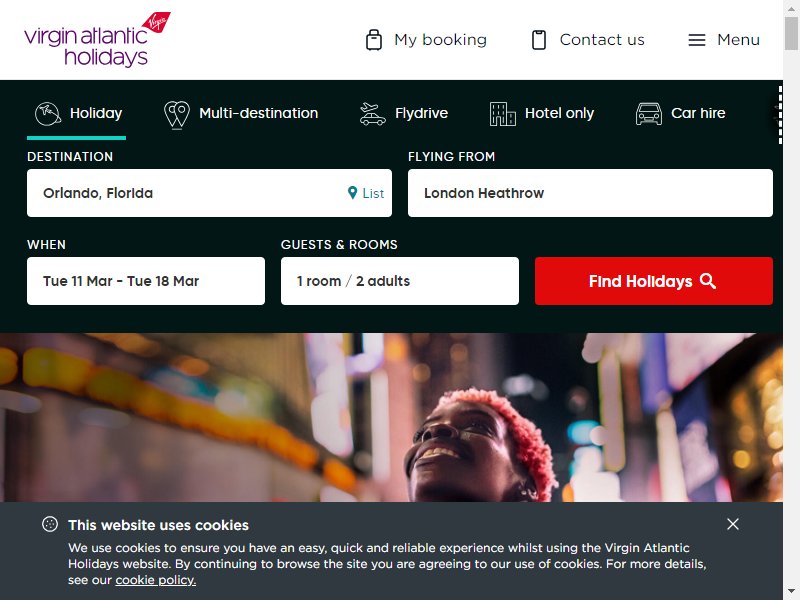Image resolution: width=800 pixels, height=600 pixels.
Task: Click the scrollbar down arrow
Action: (791, 593)
